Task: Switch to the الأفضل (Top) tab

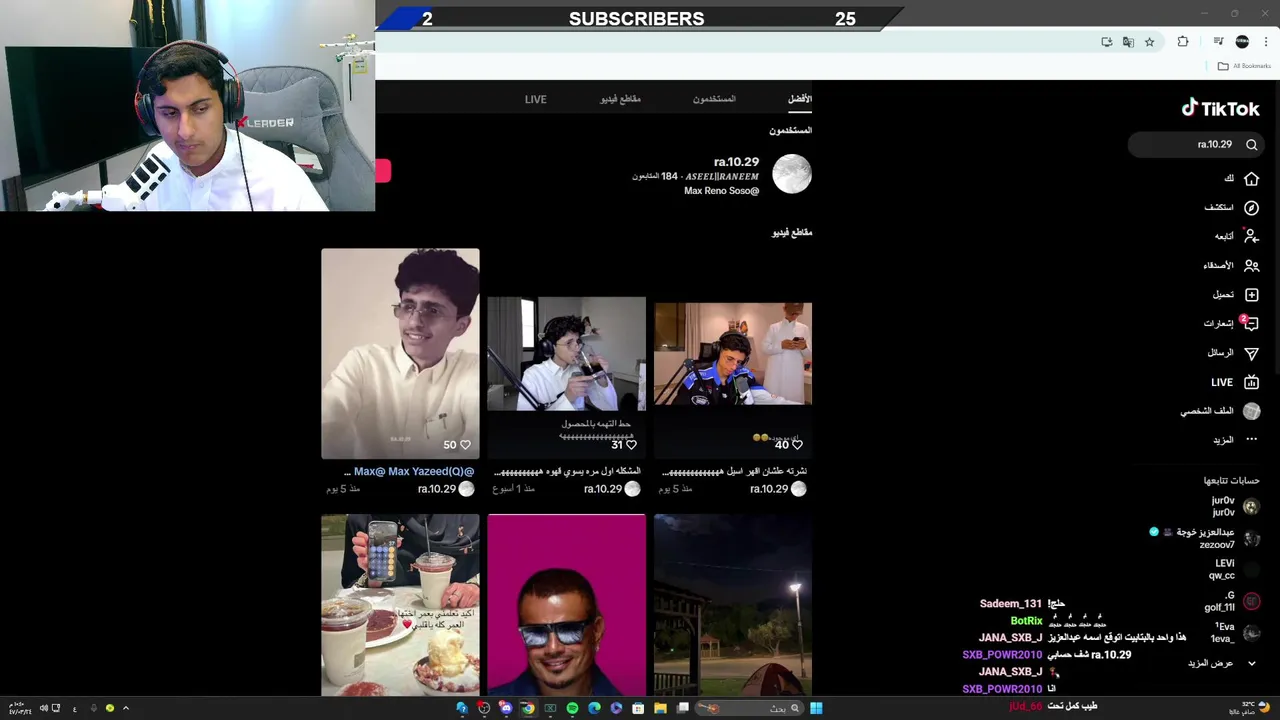Action: point(800,99)
